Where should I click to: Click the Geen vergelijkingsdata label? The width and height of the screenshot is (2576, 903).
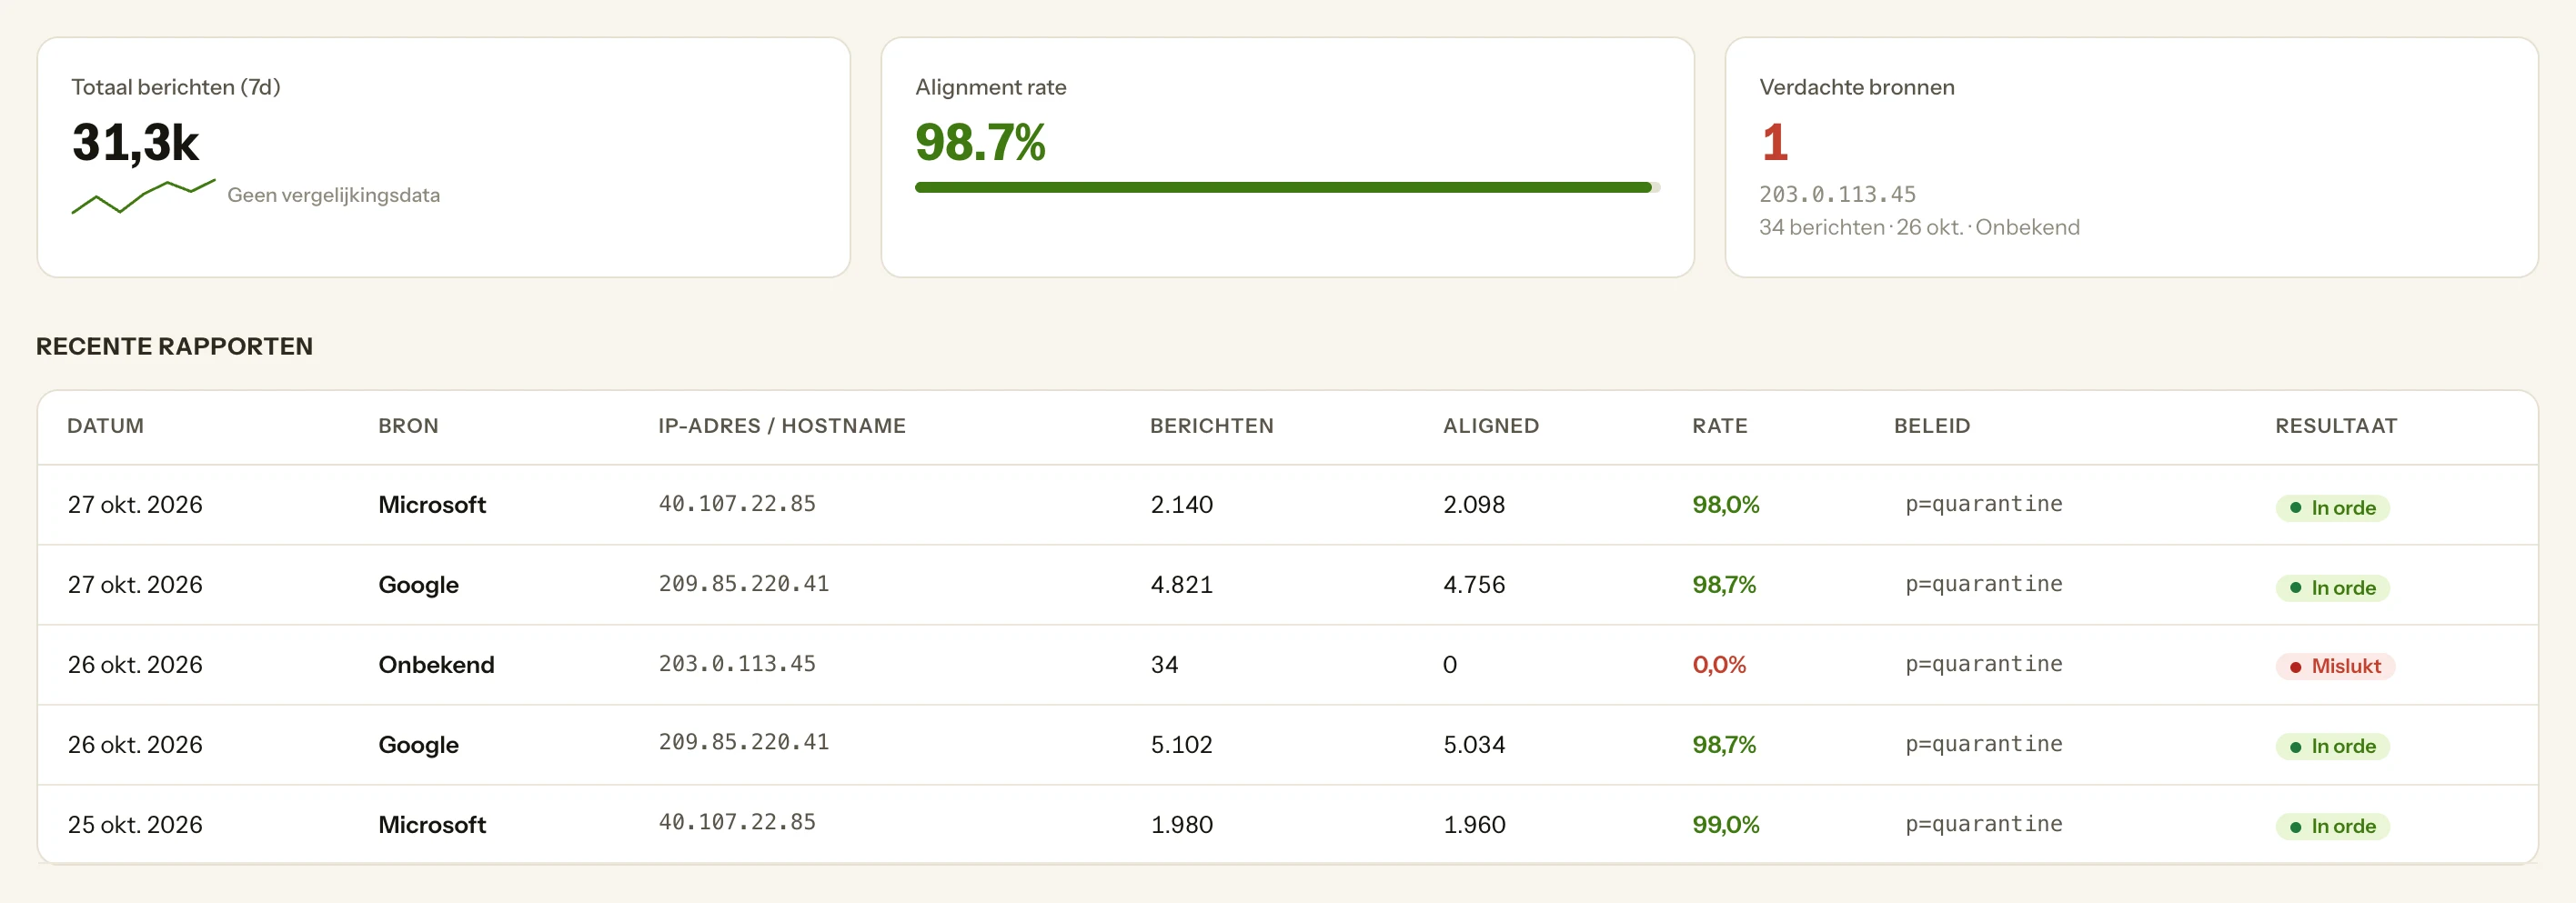(333, 195)
